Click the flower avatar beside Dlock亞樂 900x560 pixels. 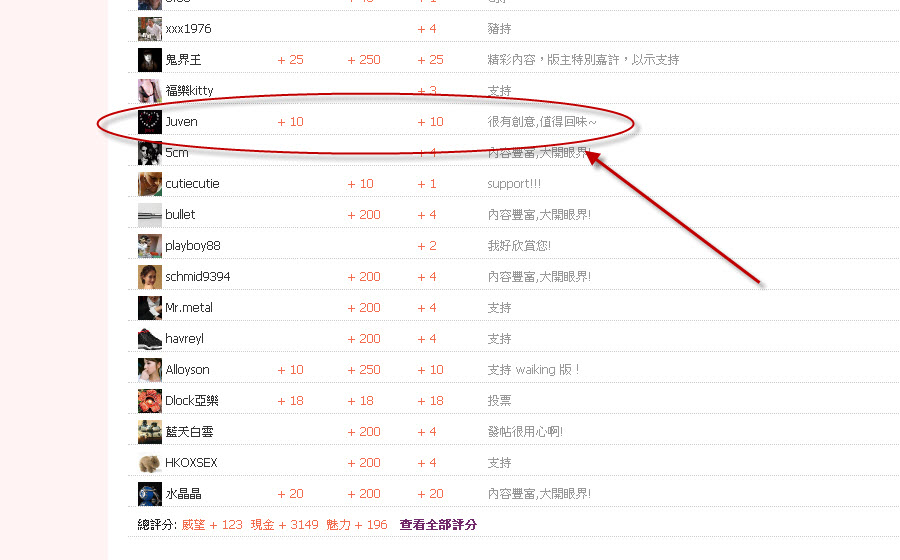[149, 401]
